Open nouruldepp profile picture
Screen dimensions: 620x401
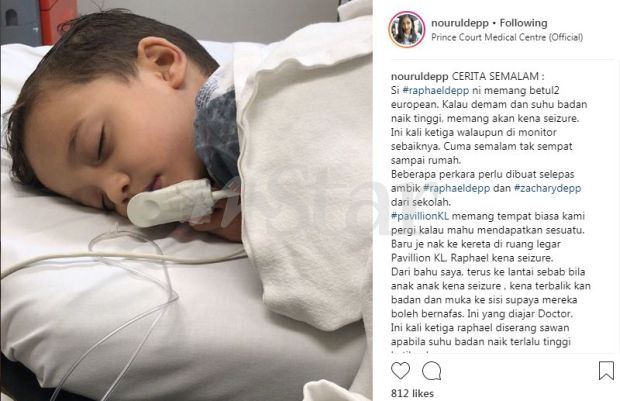click(x=406, y=30)
